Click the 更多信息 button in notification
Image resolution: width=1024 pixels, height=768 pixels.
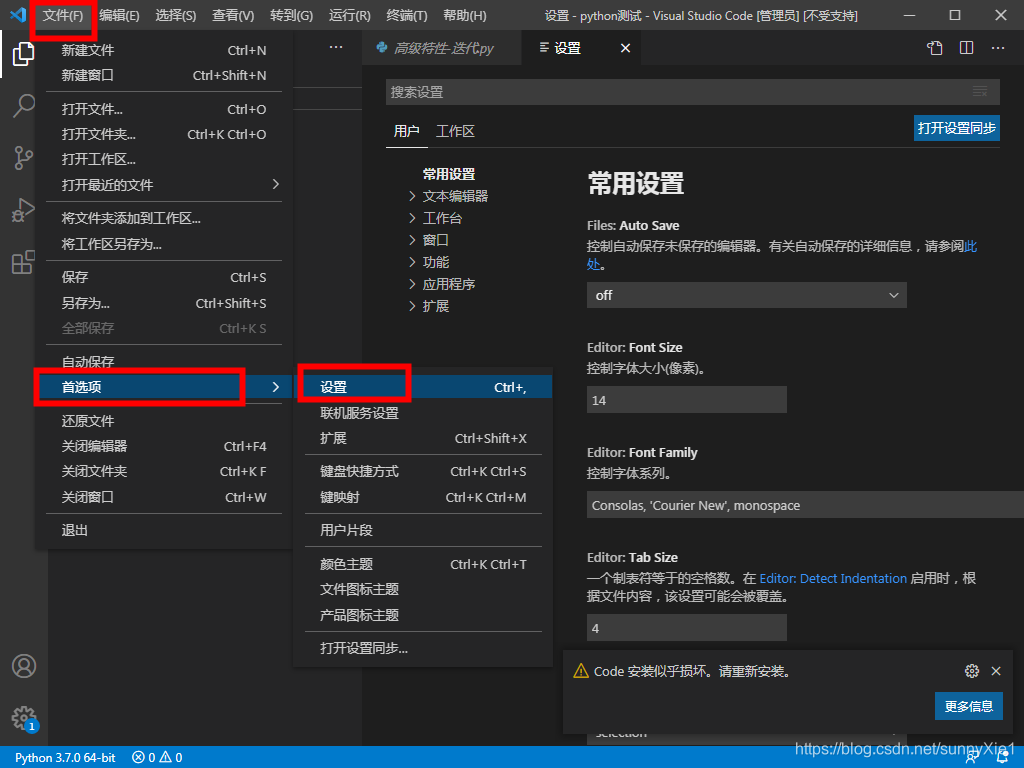(968, 706)
